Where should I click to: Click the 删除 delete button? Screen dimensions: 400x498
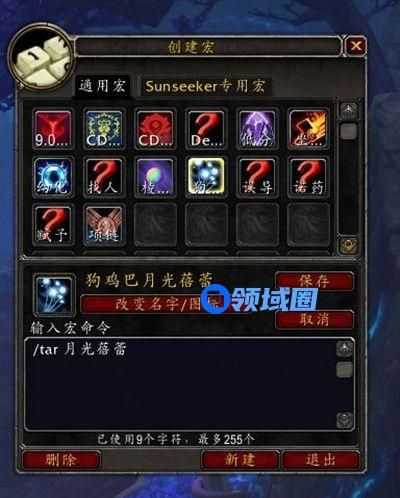pos(61,460)
